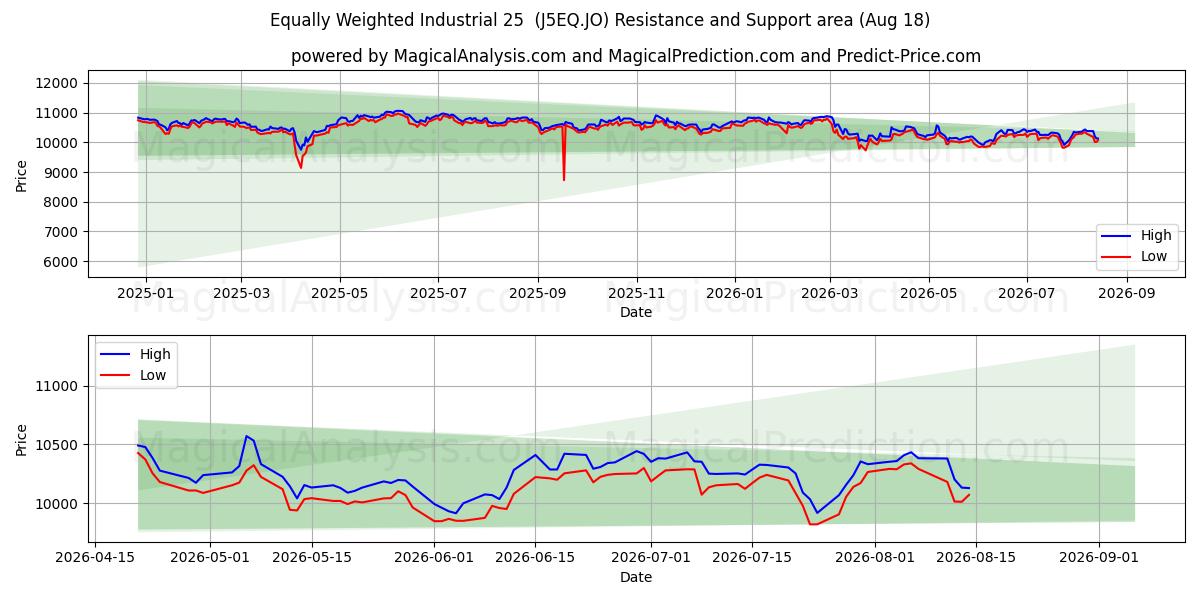This screenshot has height=600, width=1200.
Task: Click the 2026-03 date tick on the upper chart
Action: (830, 294)
